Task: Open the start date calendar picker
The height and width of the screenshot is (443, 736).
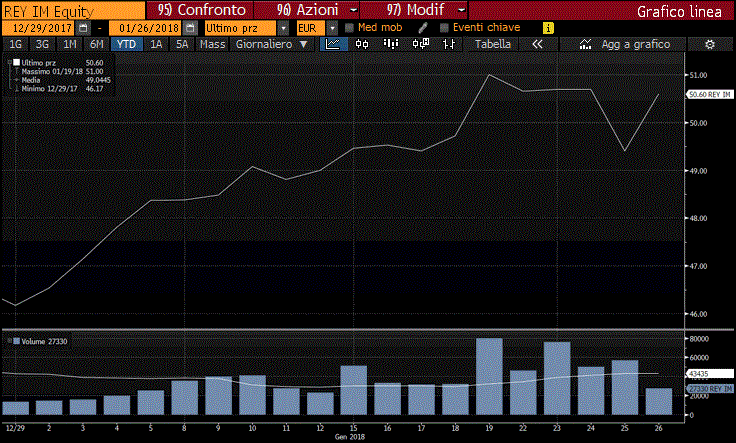Action: click(82, 28)
